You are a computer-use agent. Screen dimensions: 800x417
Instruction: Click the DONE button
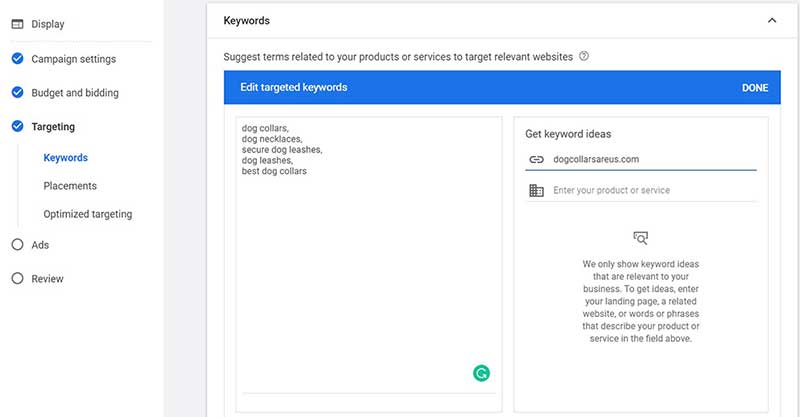coord(755,88)
